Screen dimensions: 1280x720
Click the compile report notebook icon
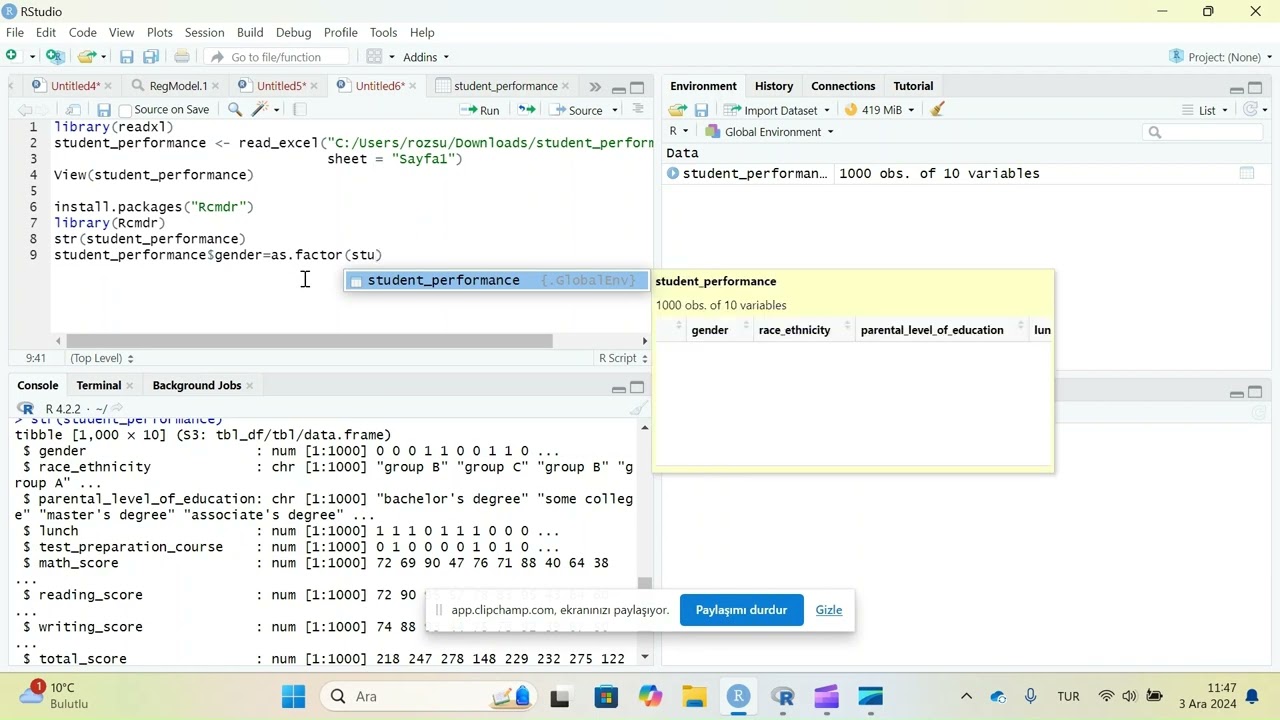299,110
